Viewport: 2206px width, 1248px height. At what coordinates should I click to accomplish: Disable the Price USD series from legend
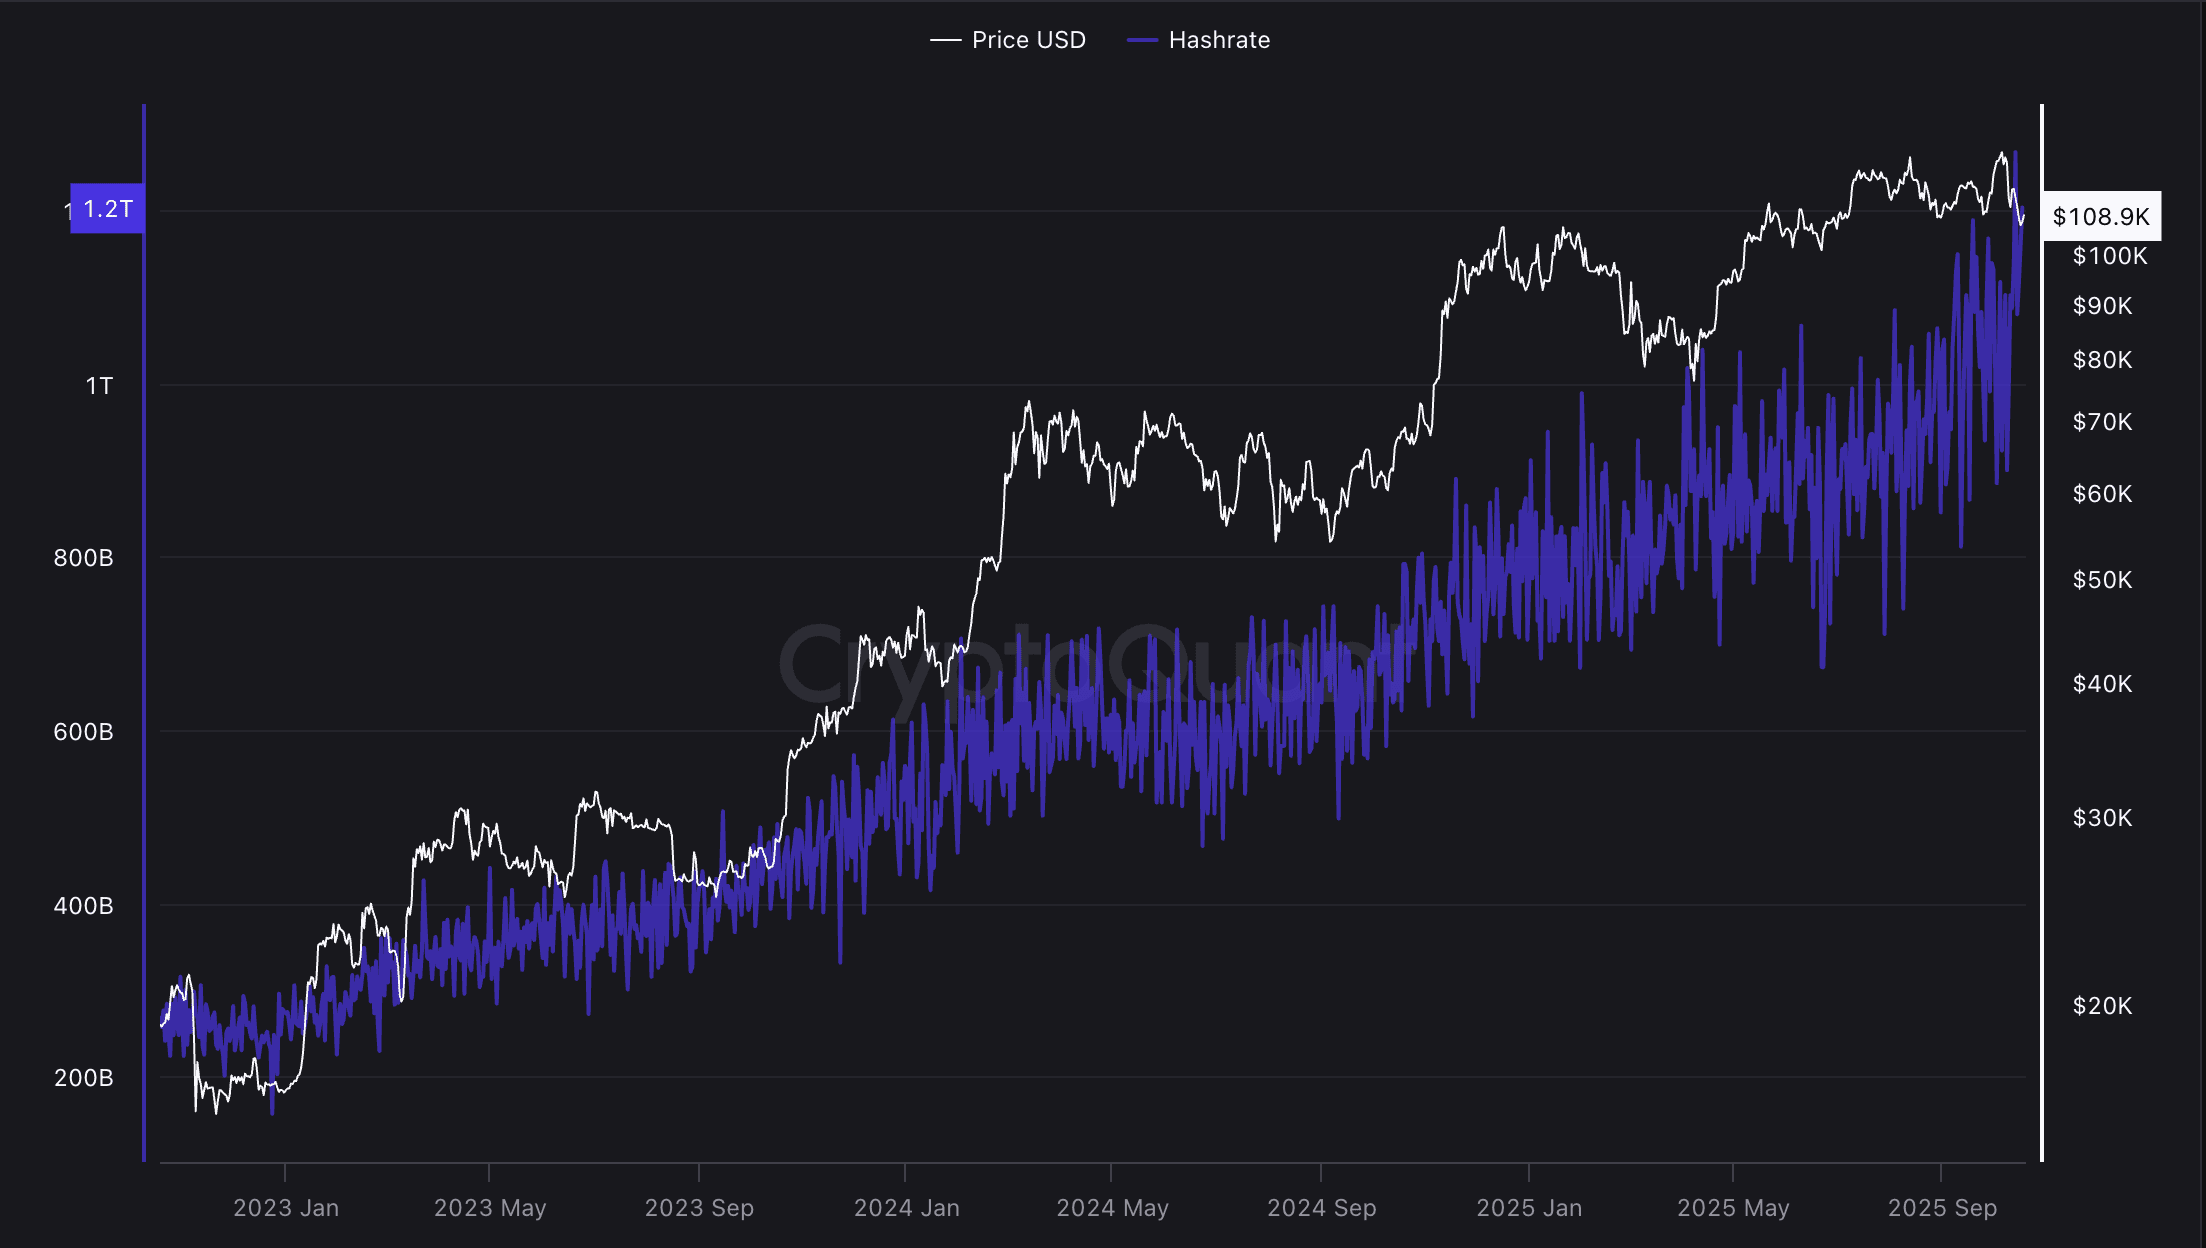click(x=1028, y=40)
